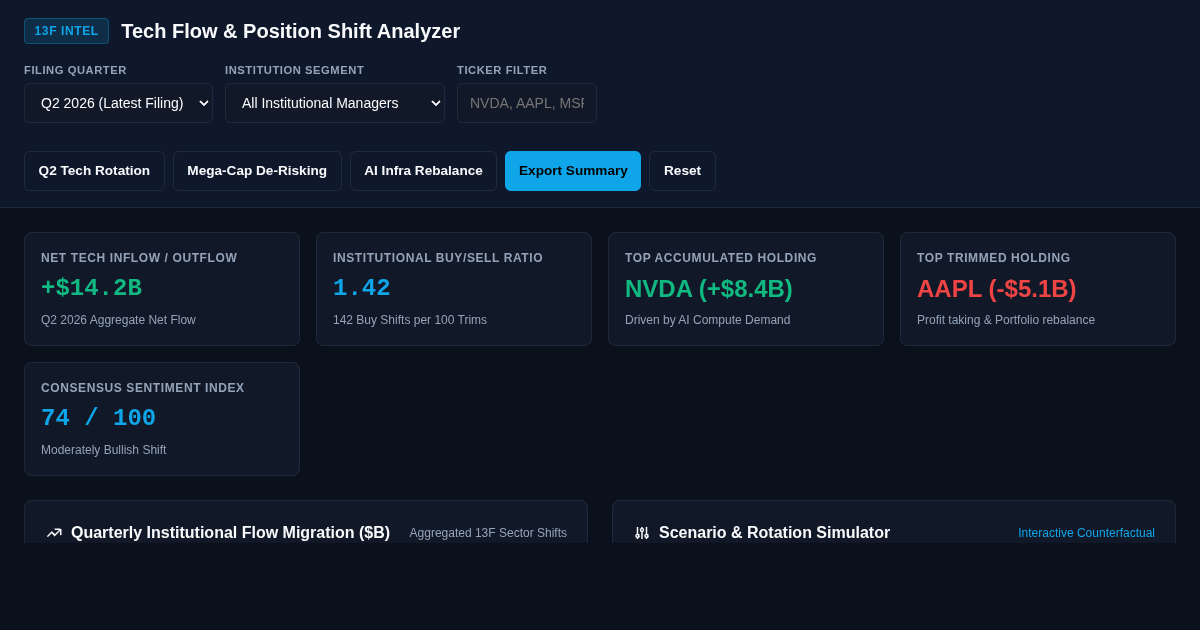Click the Driven by AI Compute Demand note
This screenshot has width=1200, height=630.
(707, 320)
